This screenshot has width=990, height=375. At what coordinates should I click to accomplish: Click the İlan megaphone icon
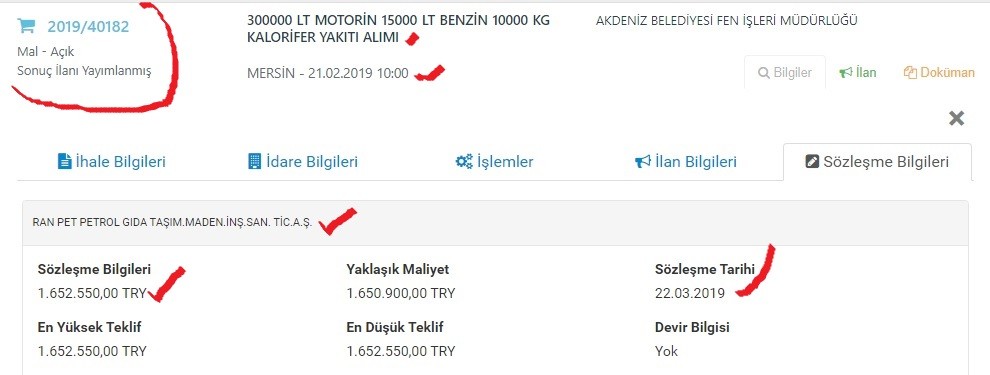point(845,73)
